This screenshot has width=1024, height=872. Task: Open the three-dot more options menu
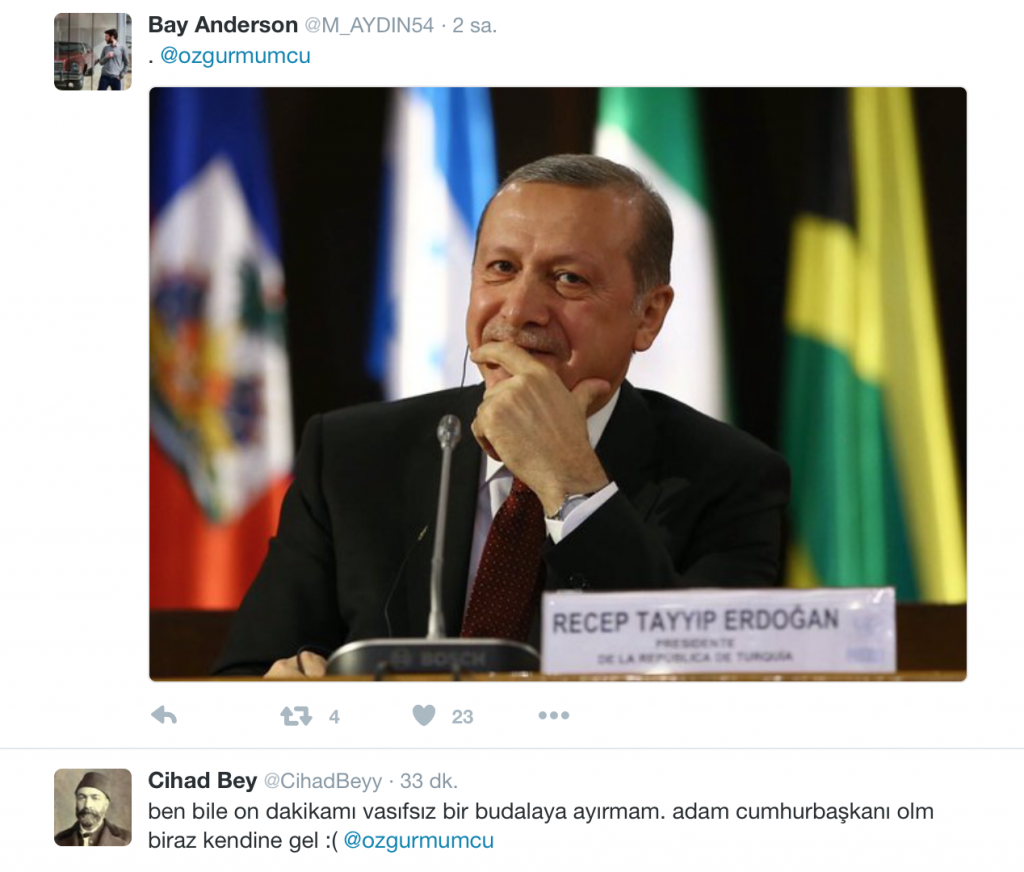pyautogui.click(x=554, y=716)
